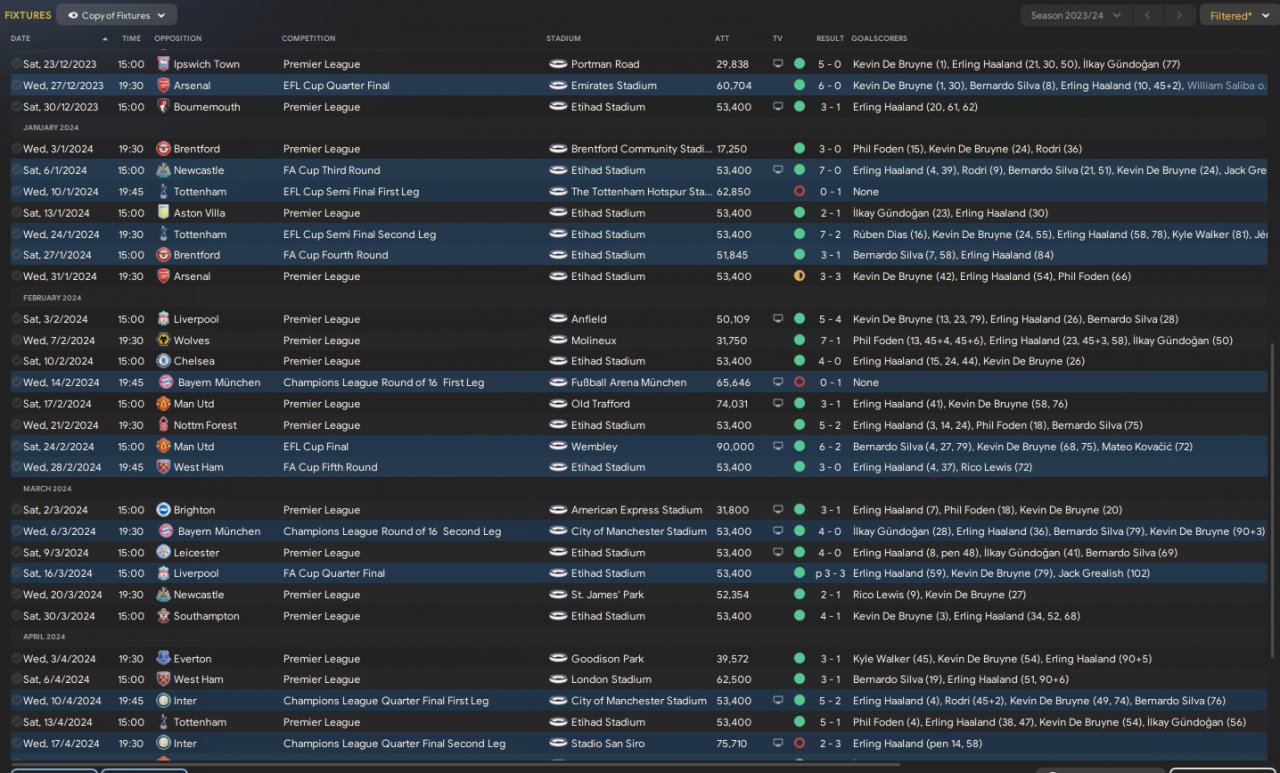Viewport: 1280px width, 773px height.
Task: Click the 7 - 2 result against Tottenham
Action: [830, 234]
